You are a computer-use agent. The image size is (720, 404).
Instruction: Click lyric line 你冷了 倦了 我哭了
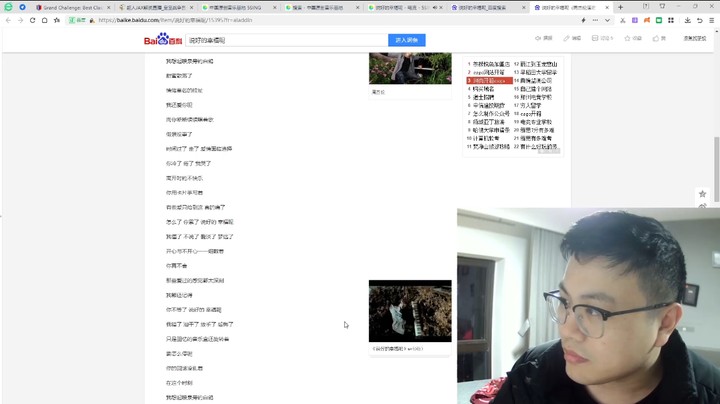189,163
